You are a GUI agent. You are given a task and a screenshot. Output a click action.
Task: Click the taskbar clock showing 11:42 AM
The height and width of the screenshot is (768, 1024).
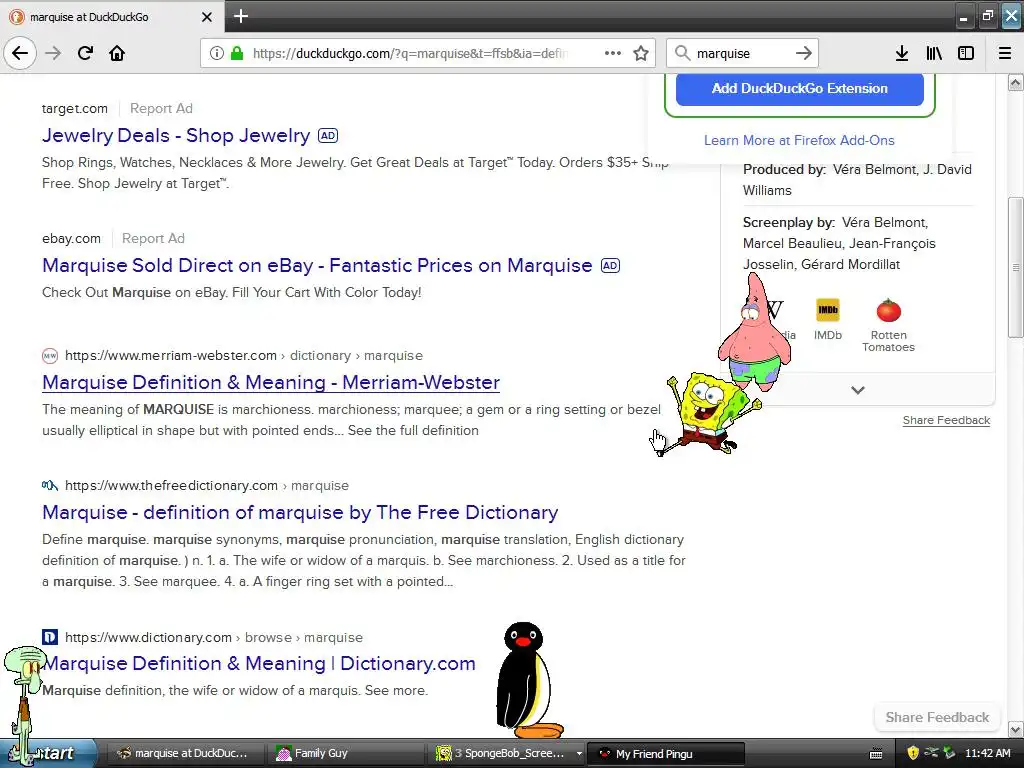click(x=987, y=753)
